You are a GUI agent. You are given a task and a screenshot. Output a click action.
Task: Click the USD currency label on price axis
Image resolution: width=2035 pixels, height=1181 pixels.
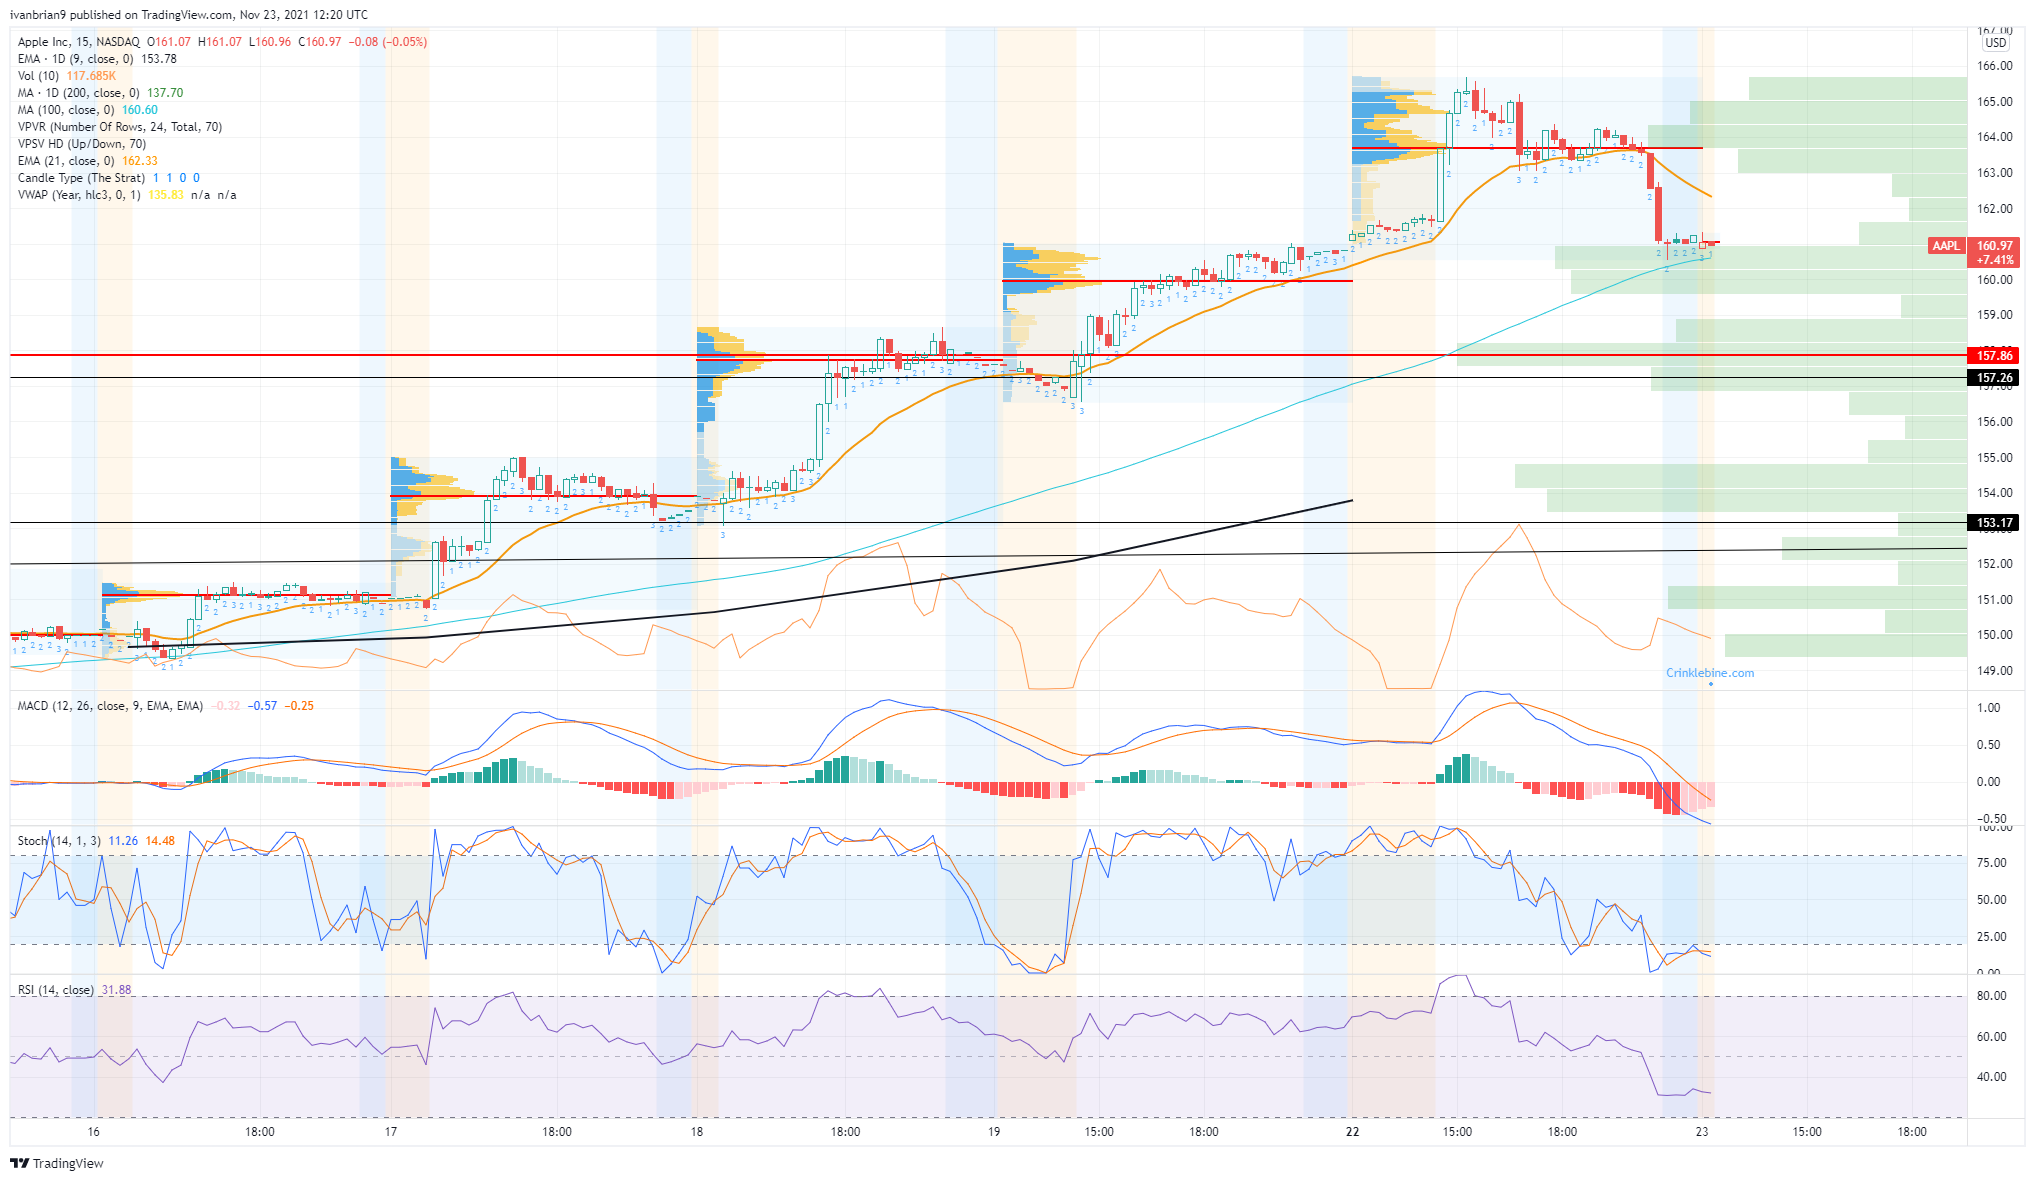coord(1996,43)
